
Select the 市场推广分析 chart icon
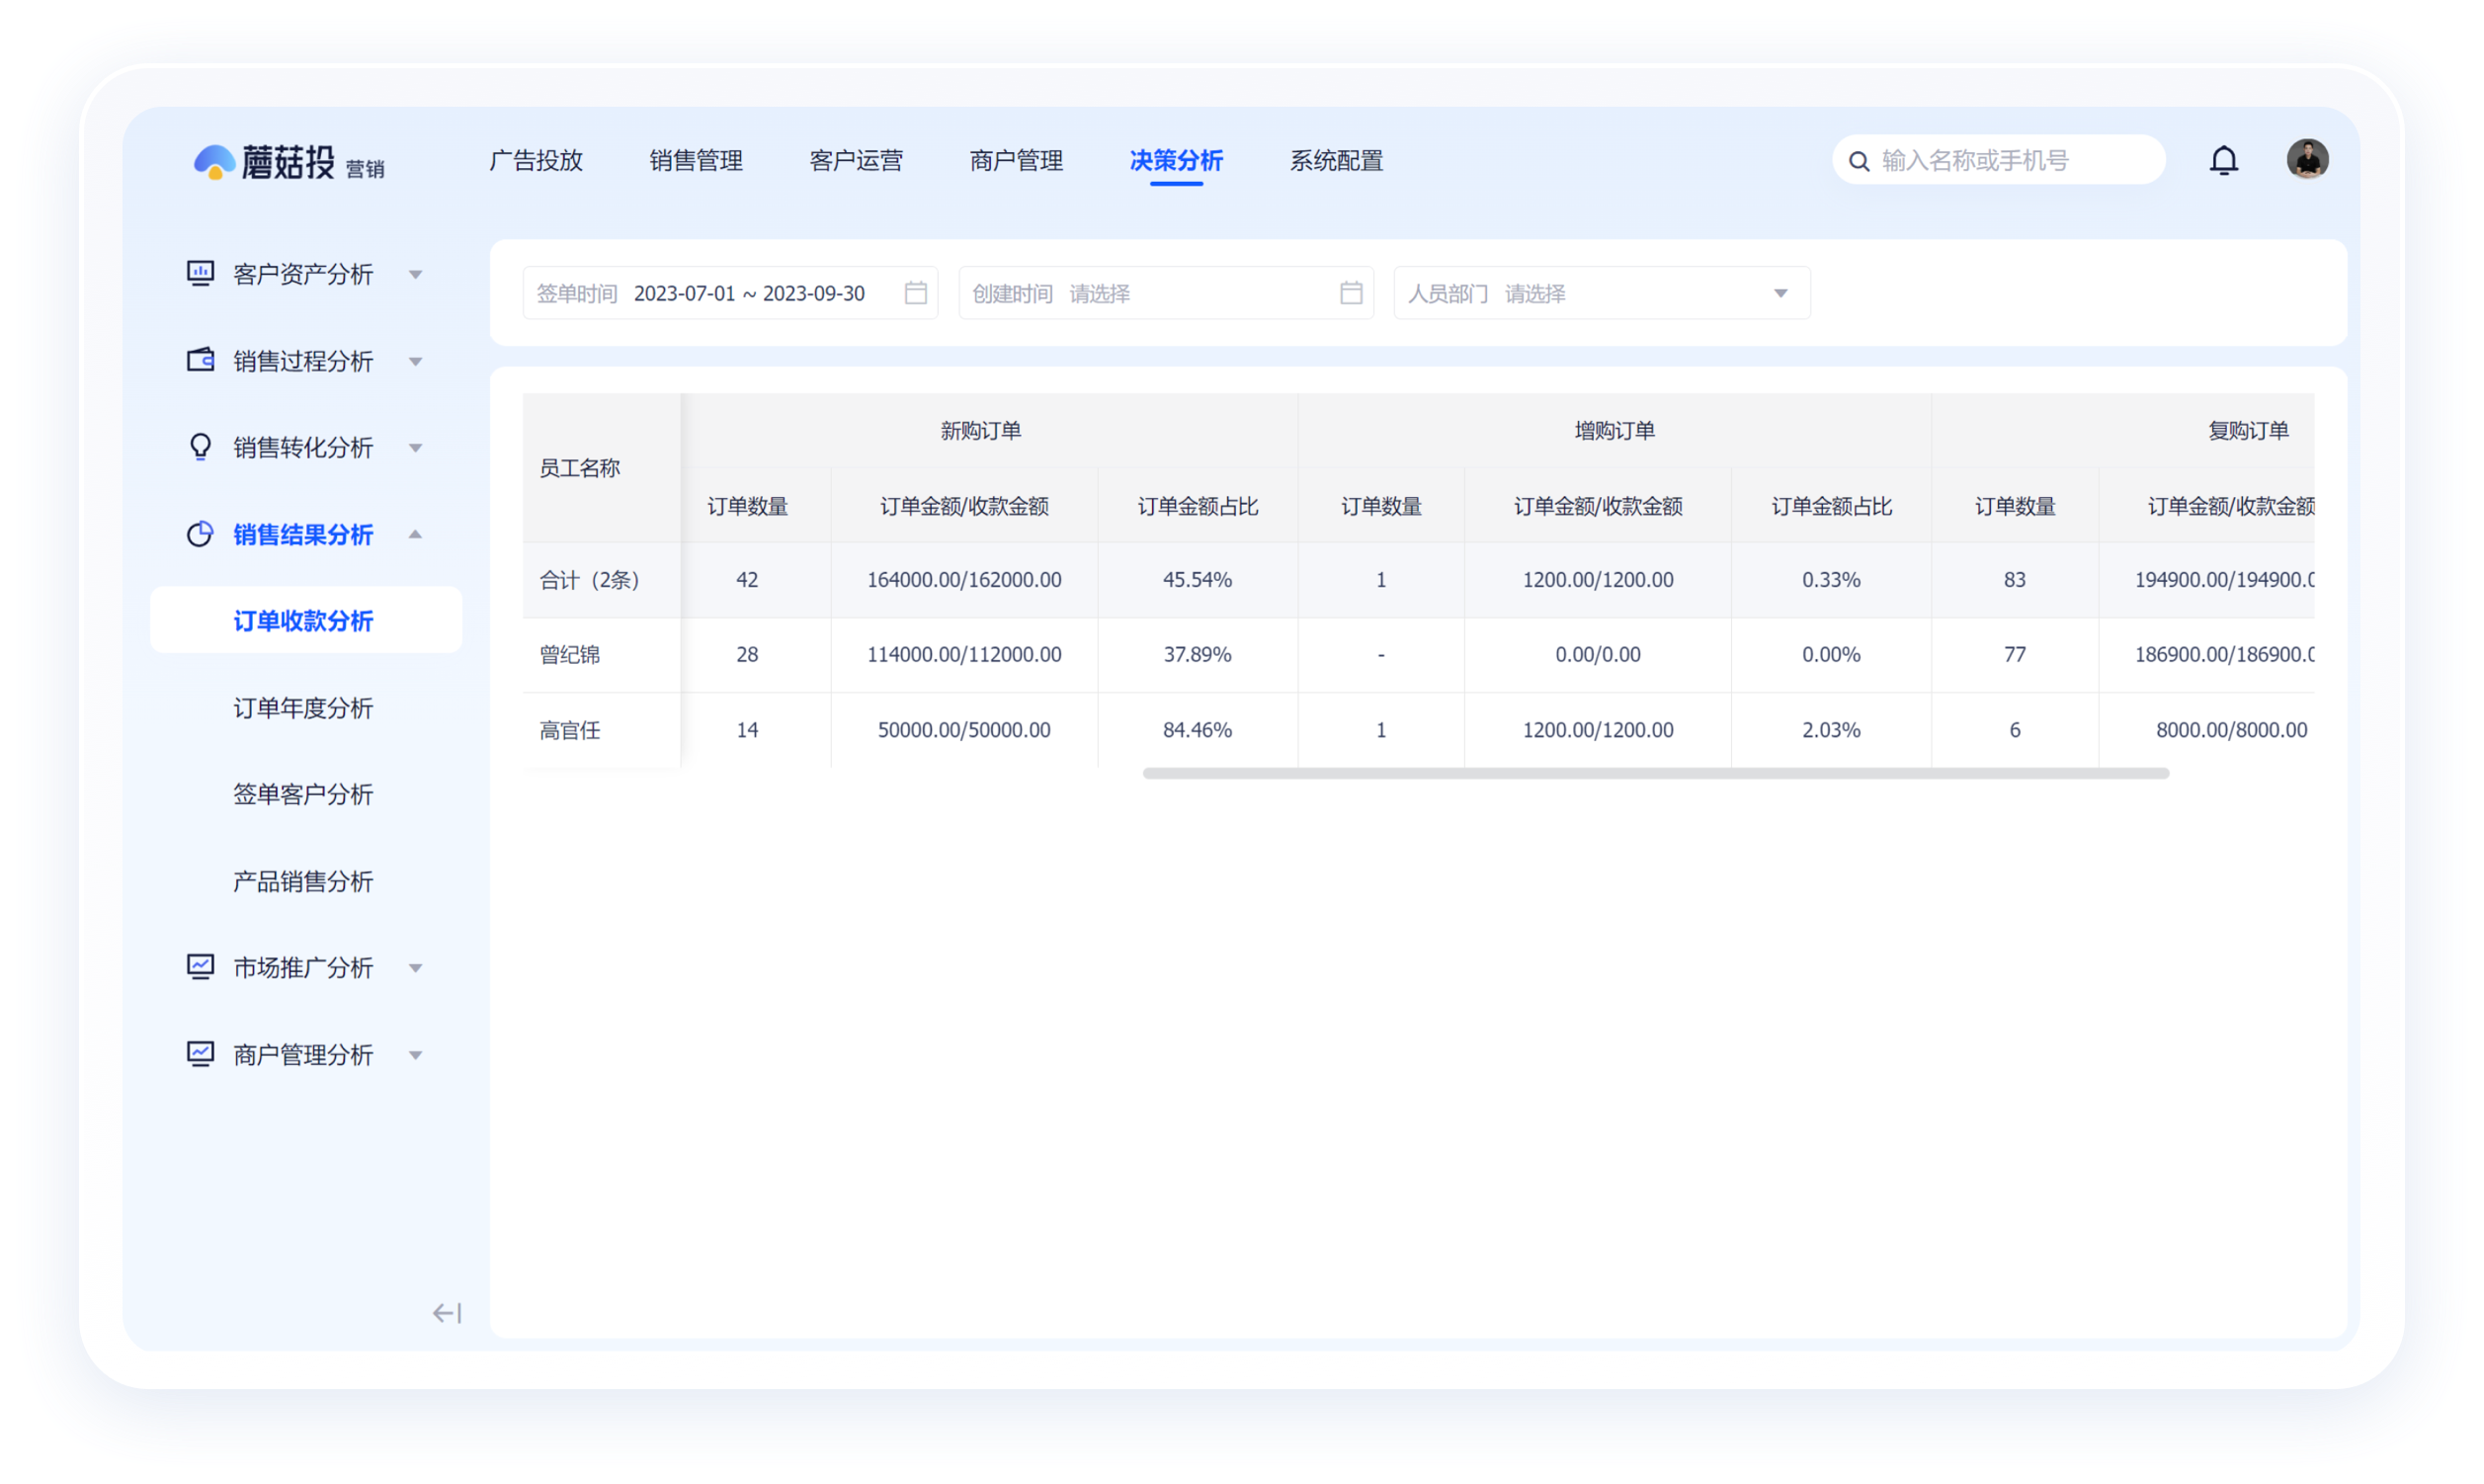tap(200, 966)
